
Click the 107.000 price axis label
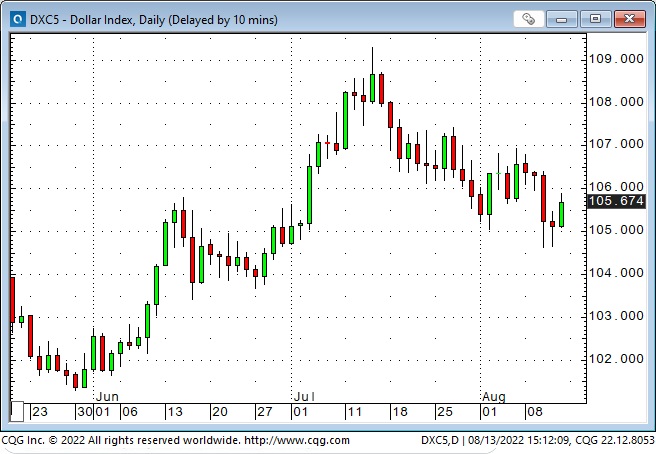pyautogui.click(x=616, y=144)
